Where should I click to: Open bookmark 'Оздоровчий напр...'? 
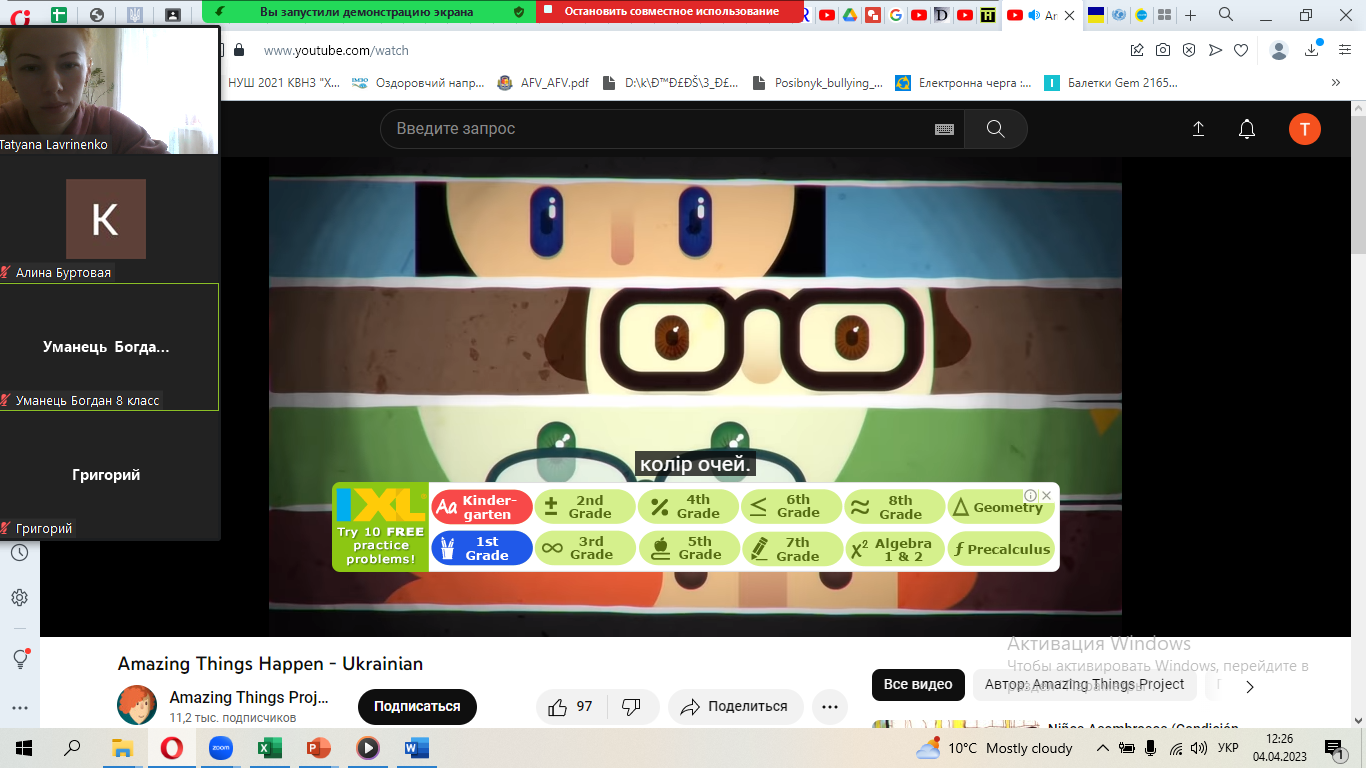point(418,83)
